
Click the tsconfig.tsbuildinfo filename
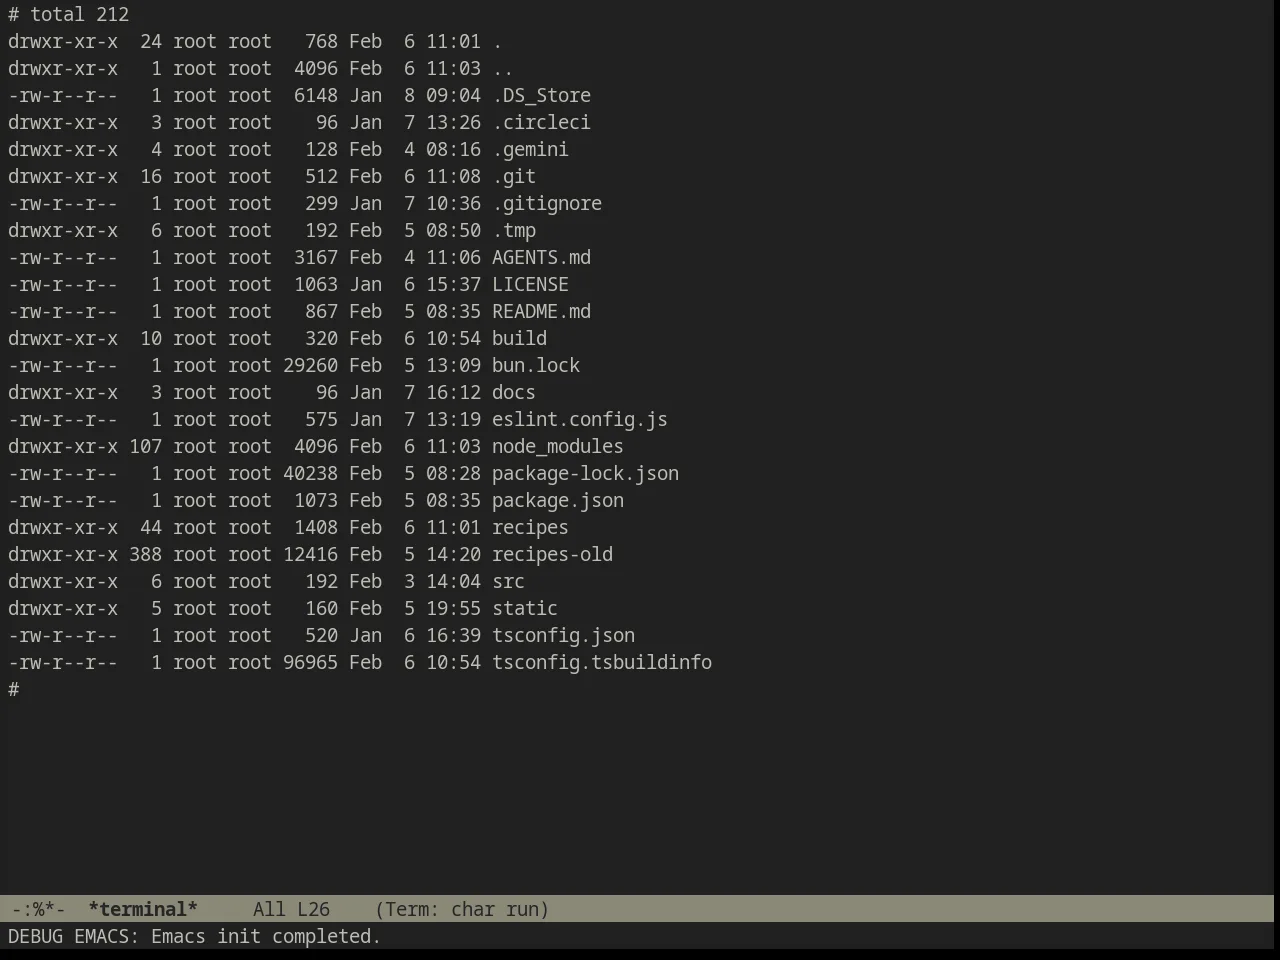(601, 662)
